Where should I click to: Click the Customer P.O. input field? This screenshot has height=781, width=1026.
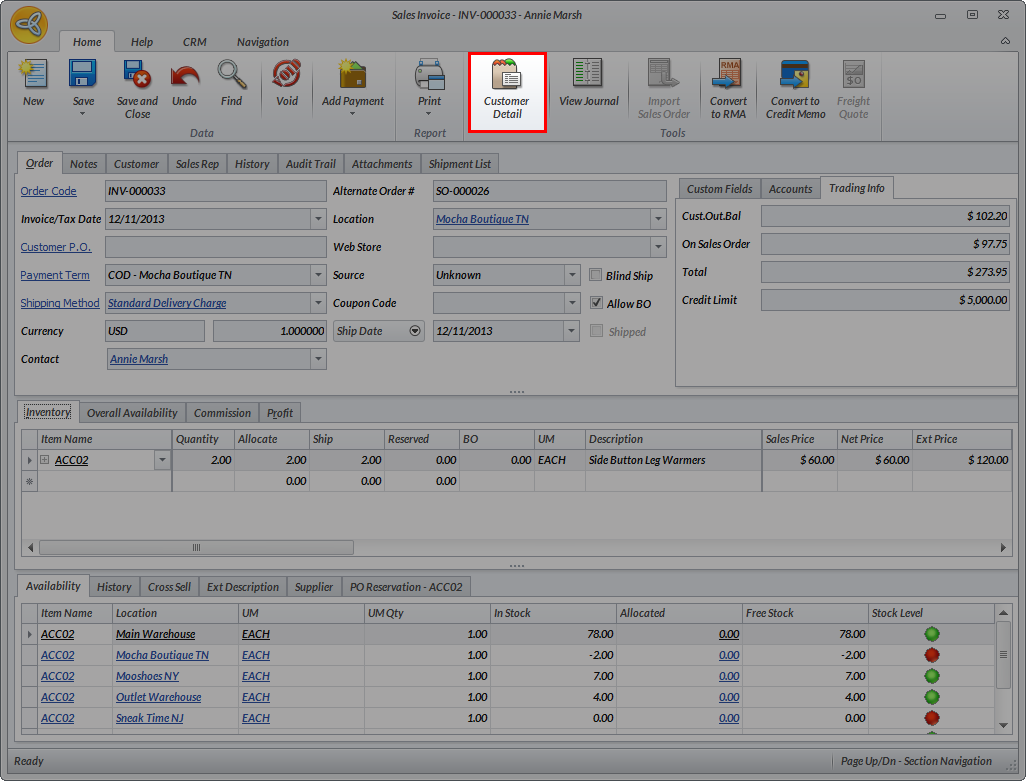215,247
